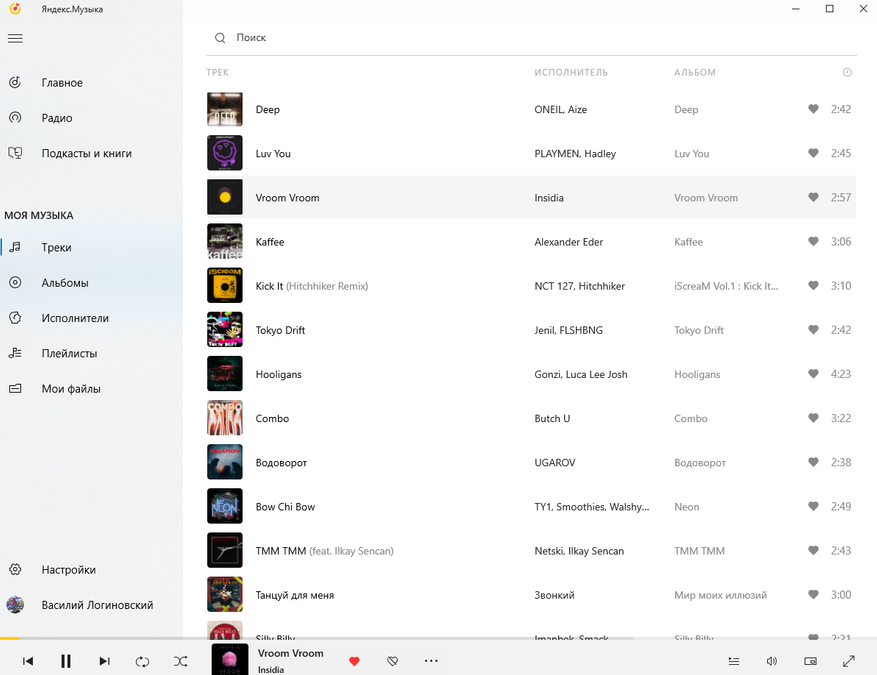This screenshot has height=675, width=877.
Task: Dislike current track crossed heart
Action: click(x=393, y=662)
